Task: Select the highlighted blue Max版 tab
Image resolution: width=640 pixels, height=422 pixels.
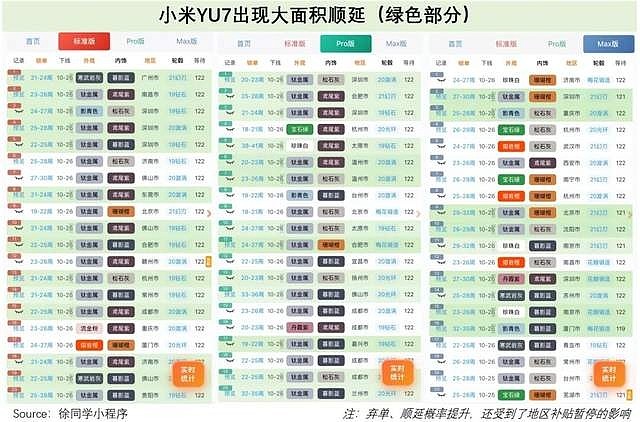Action: (x=608, y=44)
